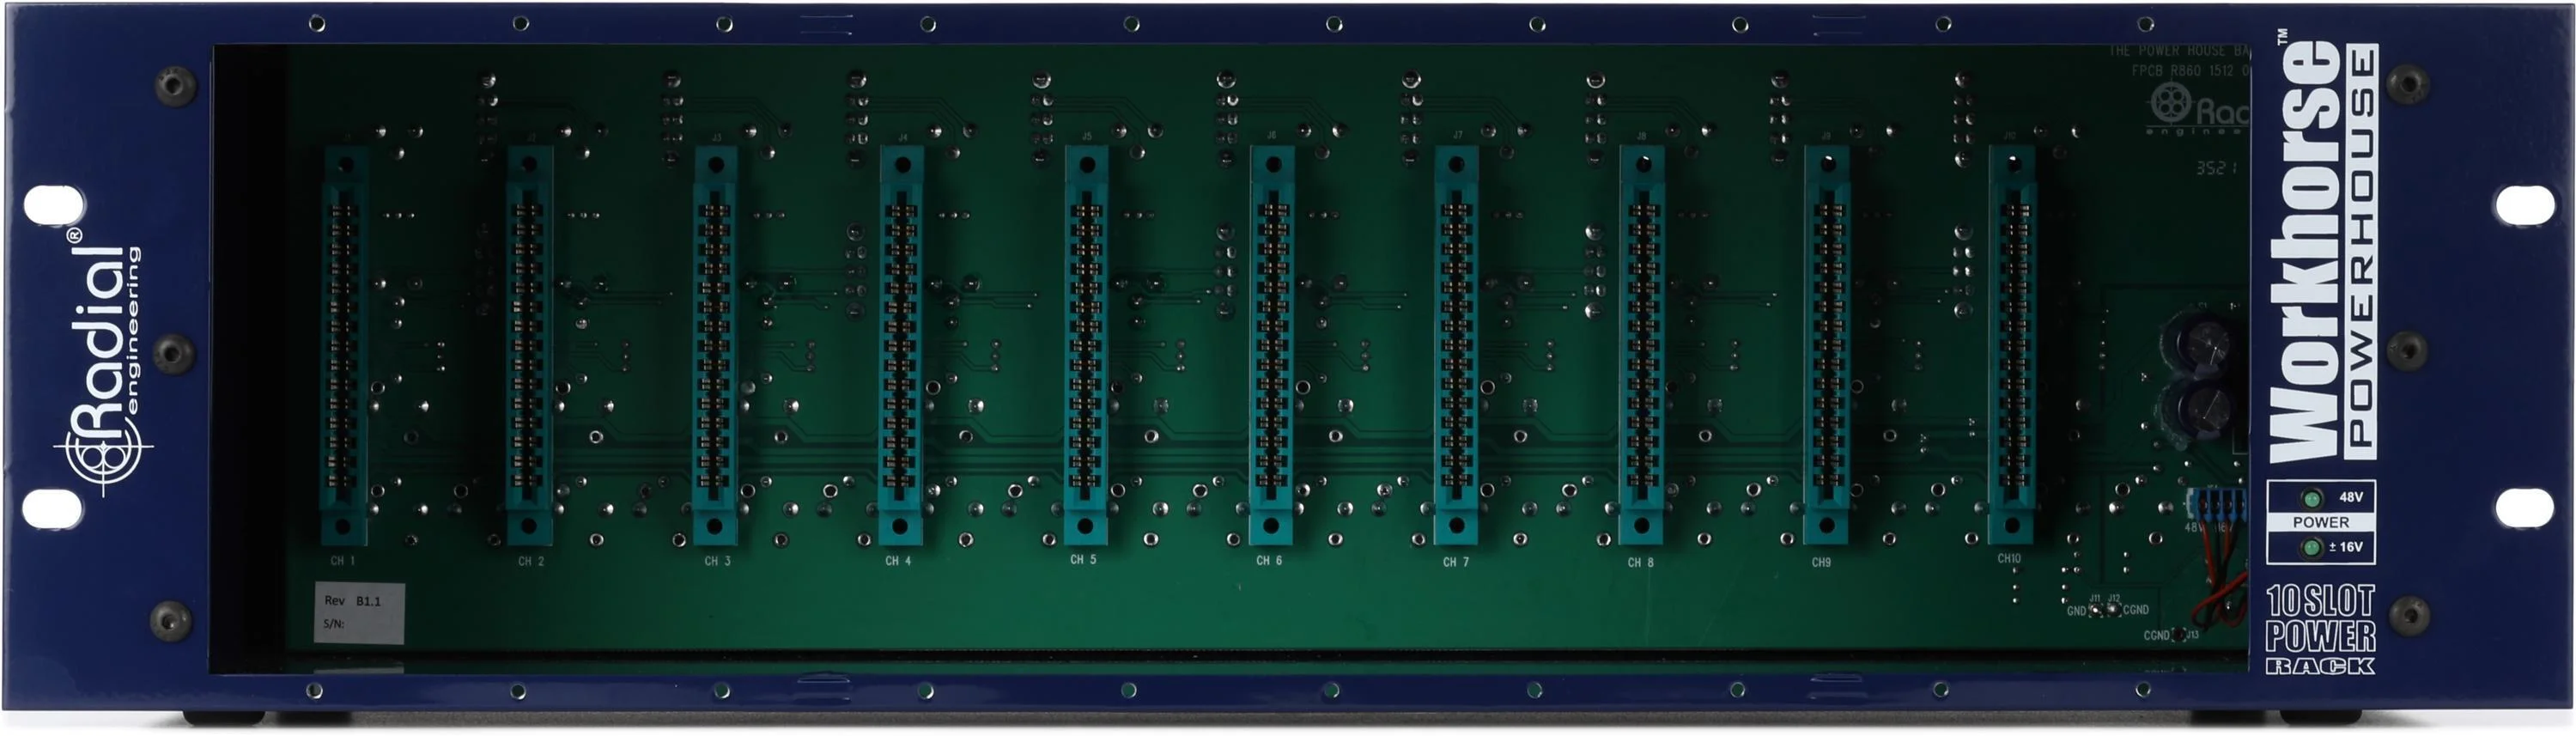The image size is (2576, 736).
Task: Click the Rev B1.1 text on the sticker
Action: click(352, 601)
